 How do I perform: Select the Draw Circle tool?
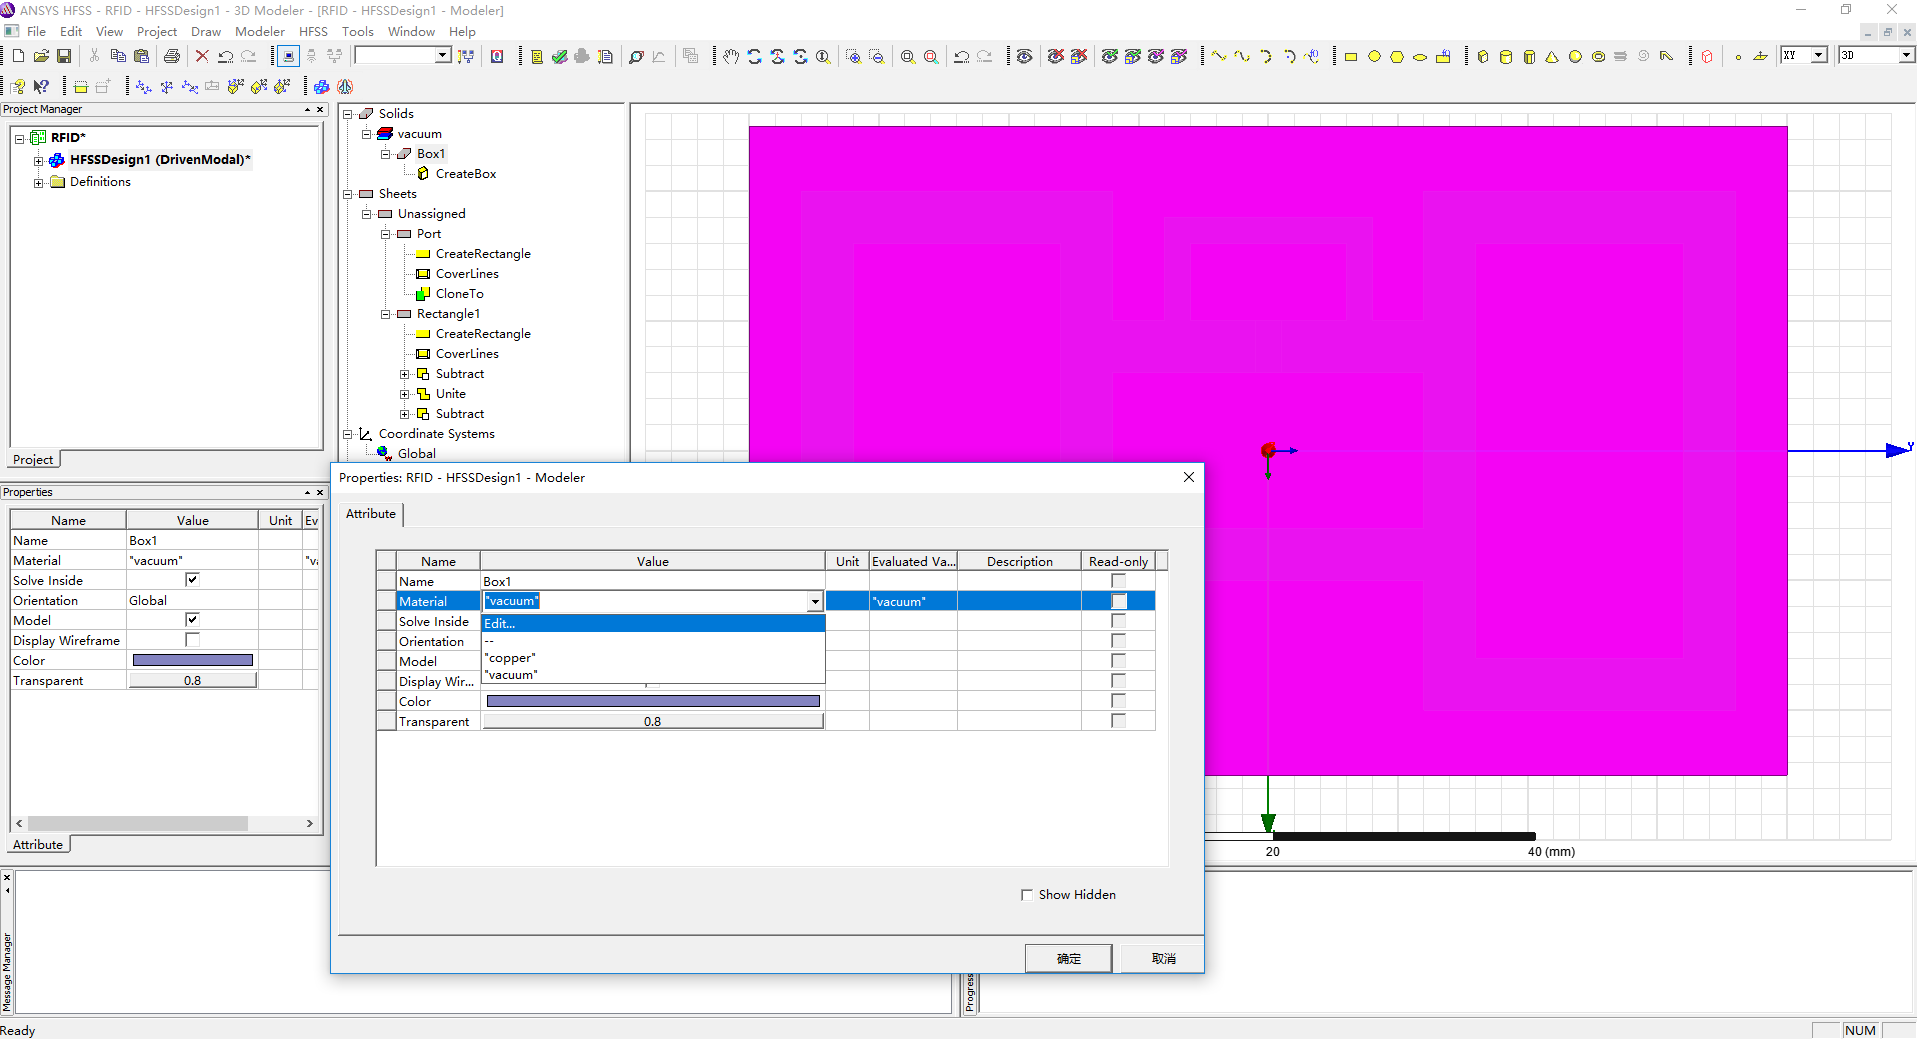click(1374, 56)
